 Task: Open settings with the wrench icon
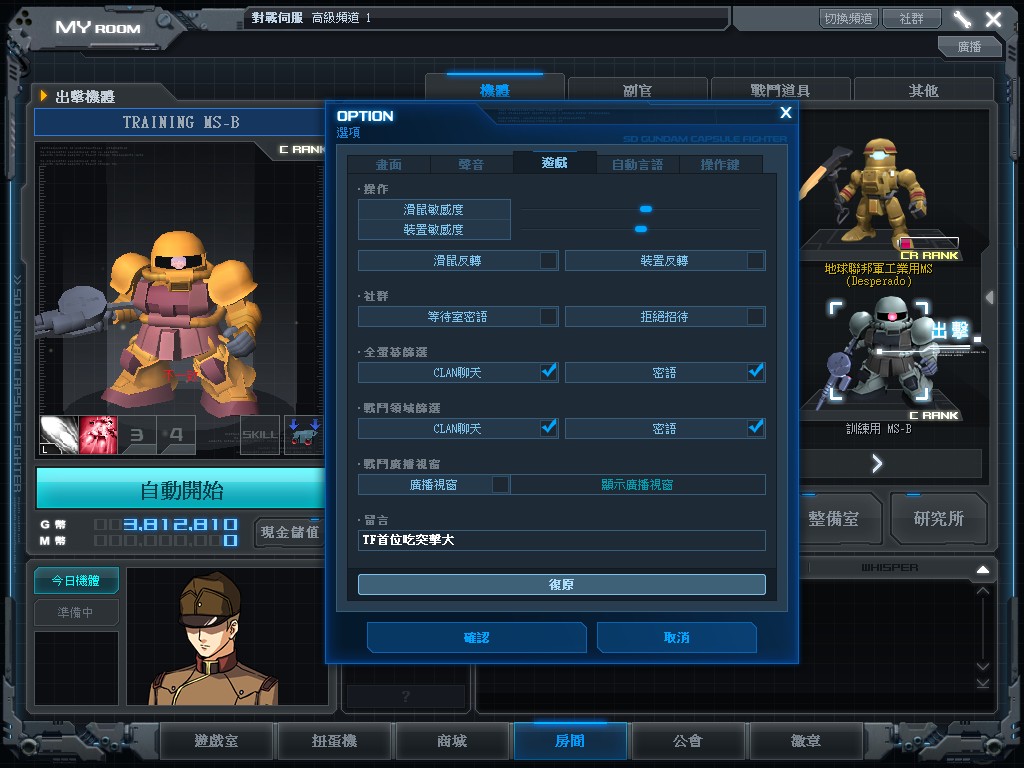click(962, 19)
